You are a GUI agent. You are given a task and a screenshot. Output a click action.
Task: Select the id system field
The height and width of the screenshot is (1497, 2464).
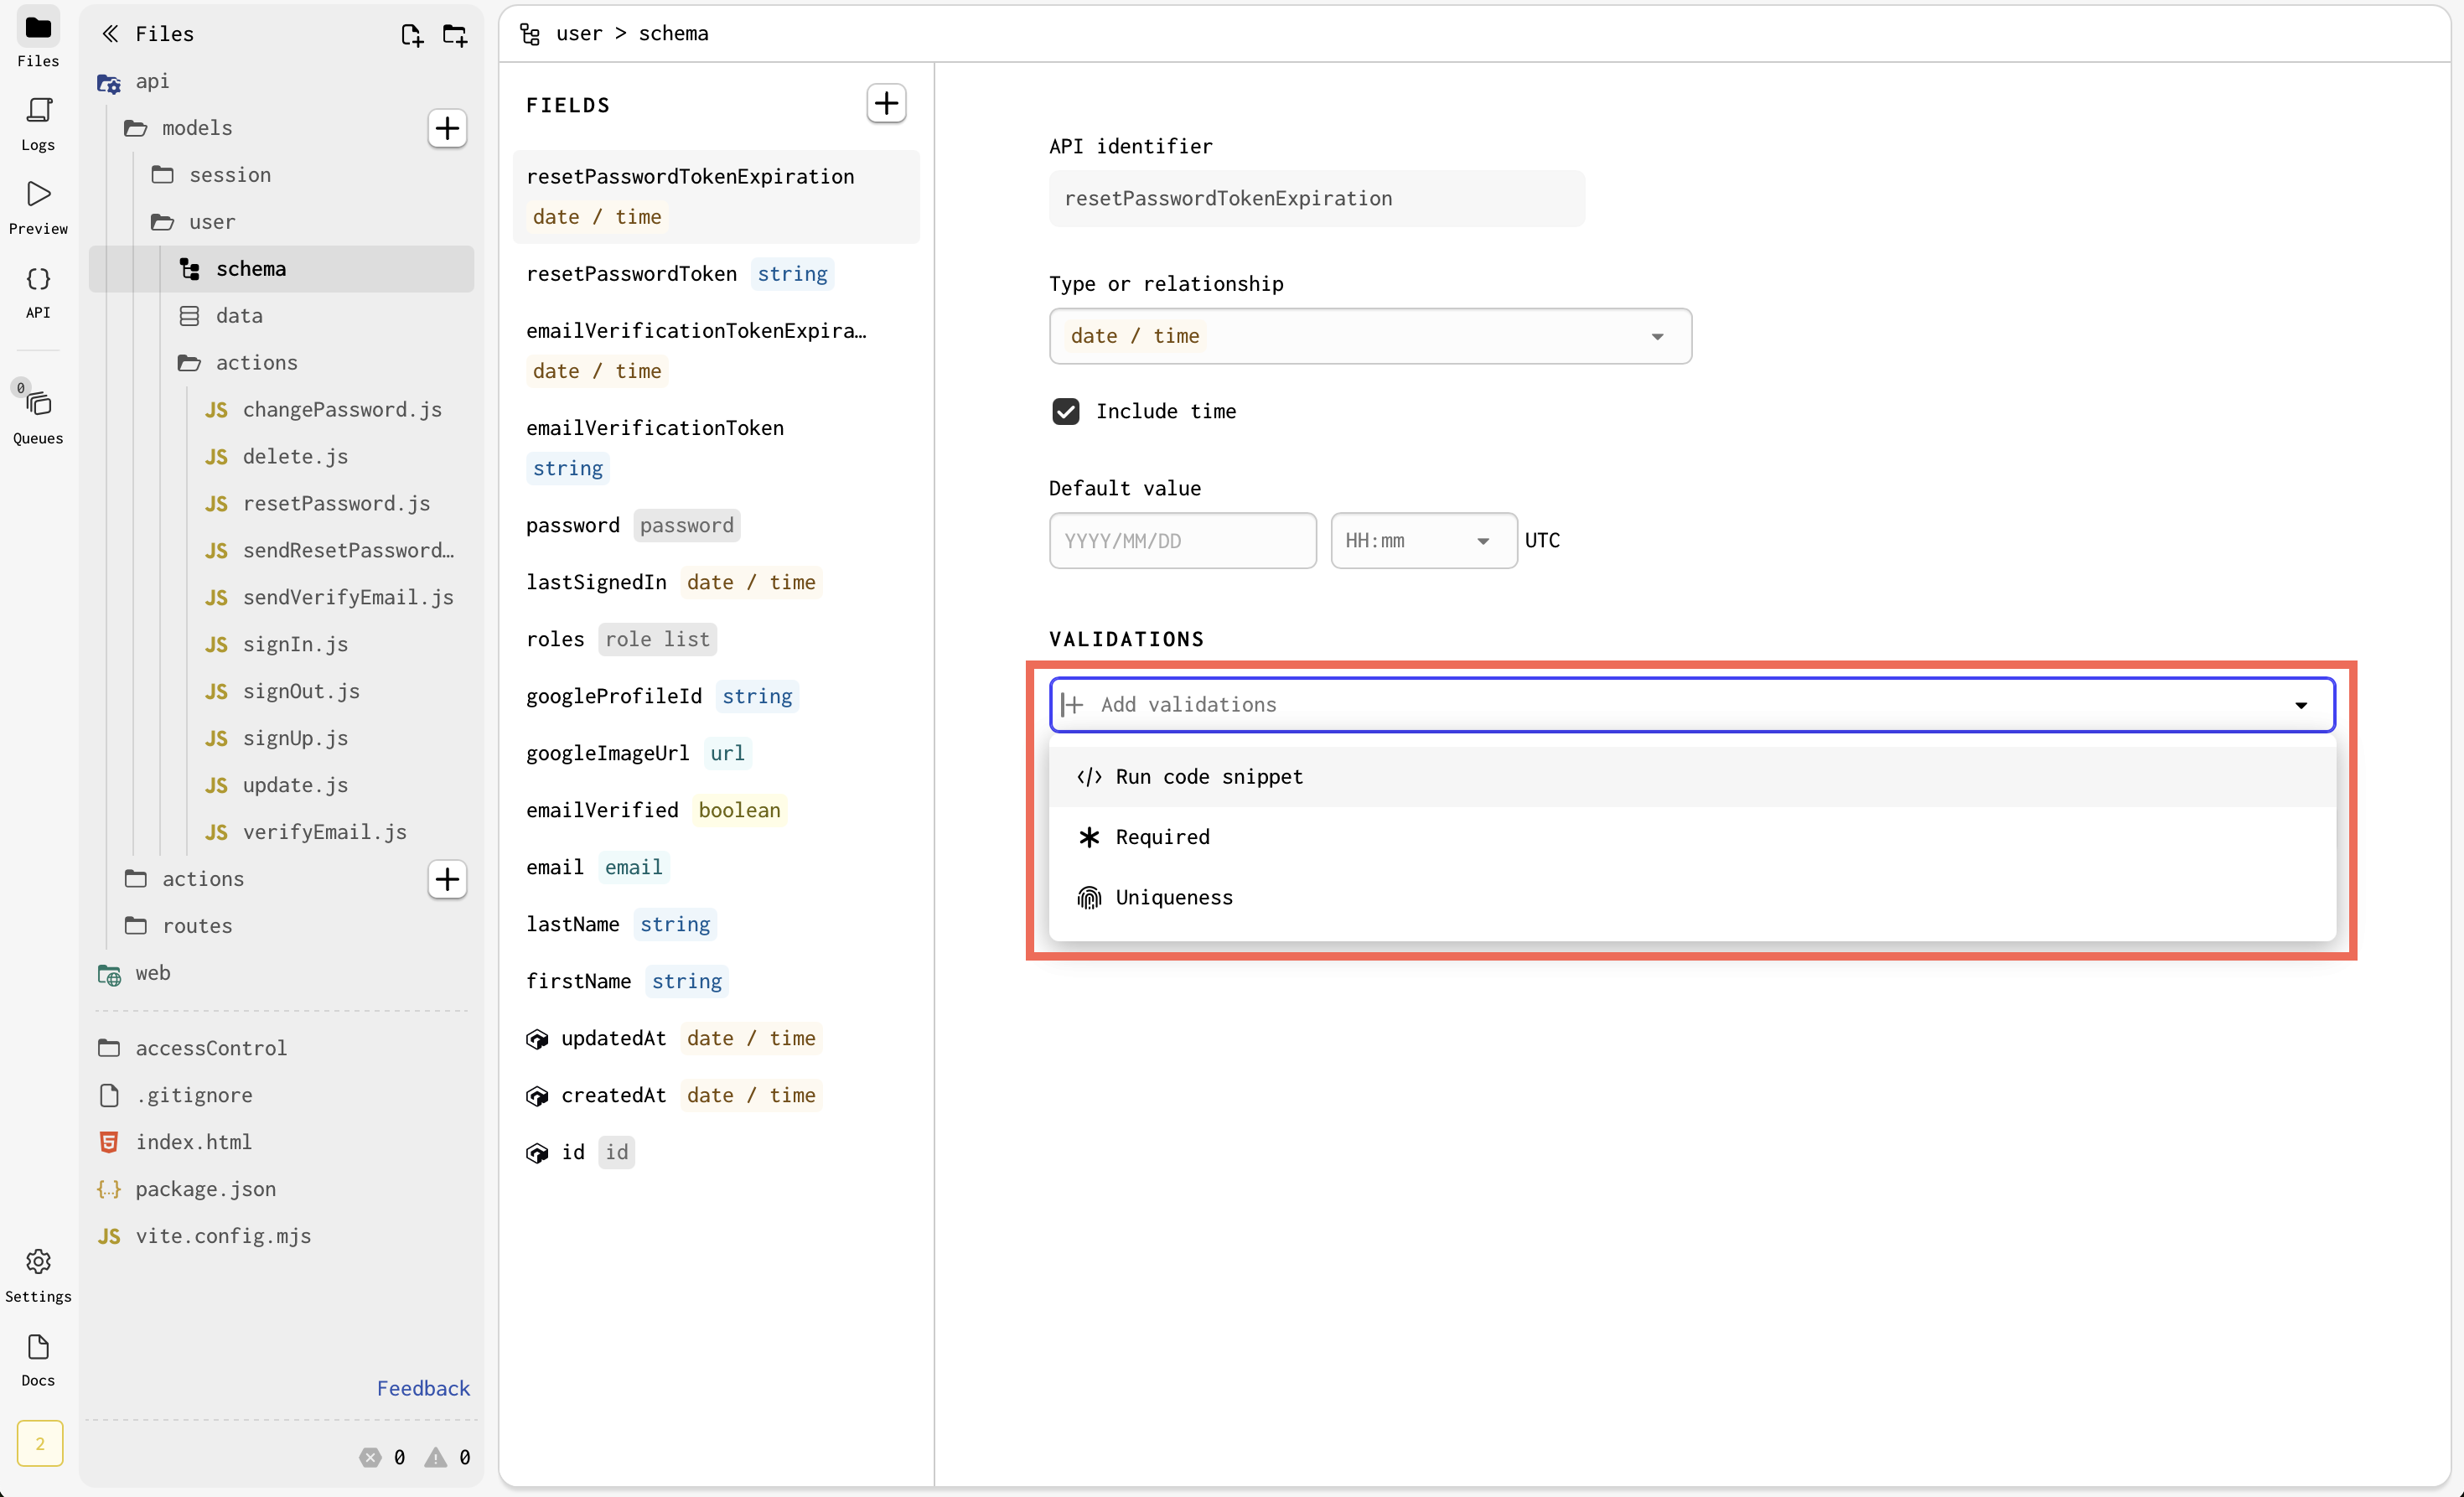[x=716, y=1153]
